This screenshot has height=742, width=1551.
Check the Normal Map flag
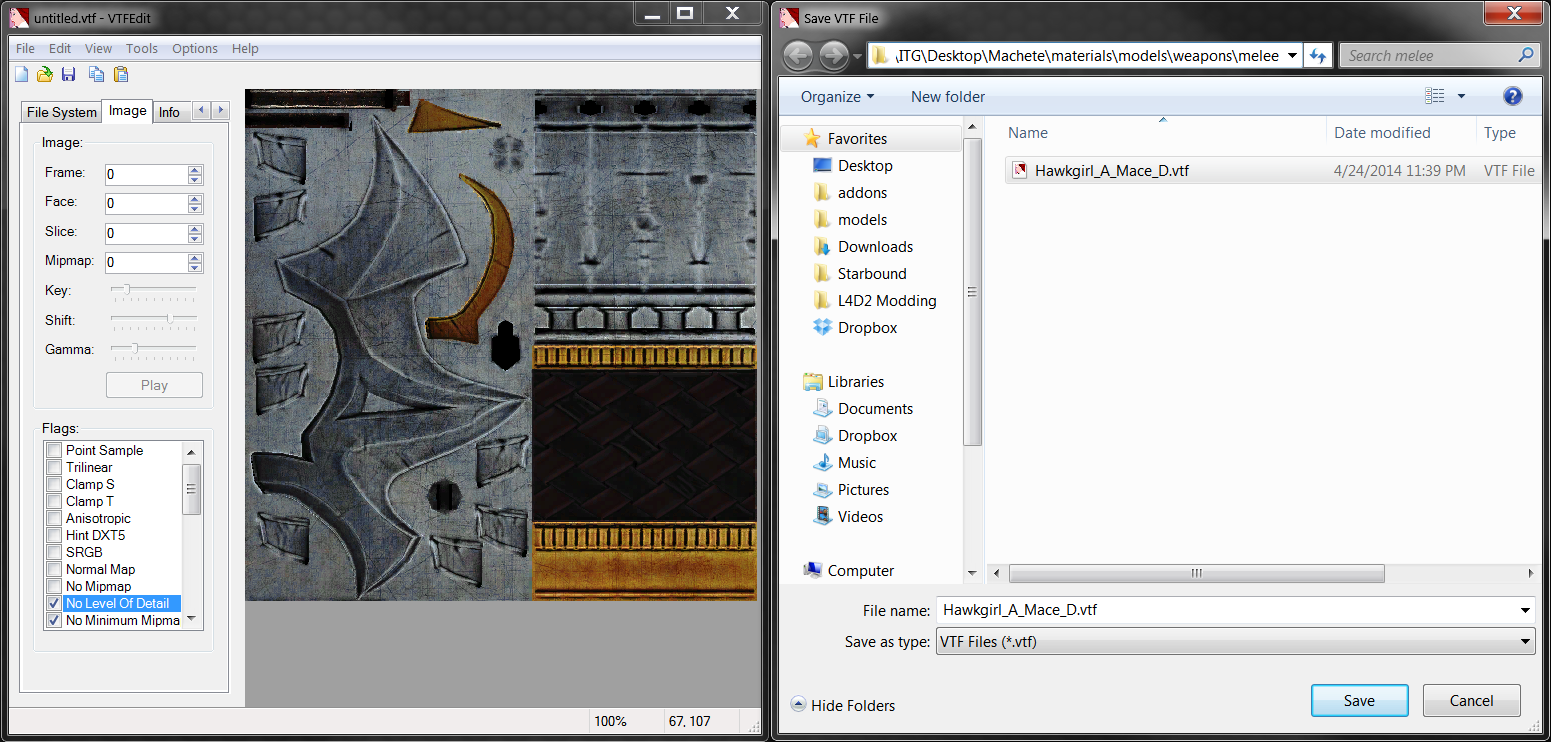point(54,570)
